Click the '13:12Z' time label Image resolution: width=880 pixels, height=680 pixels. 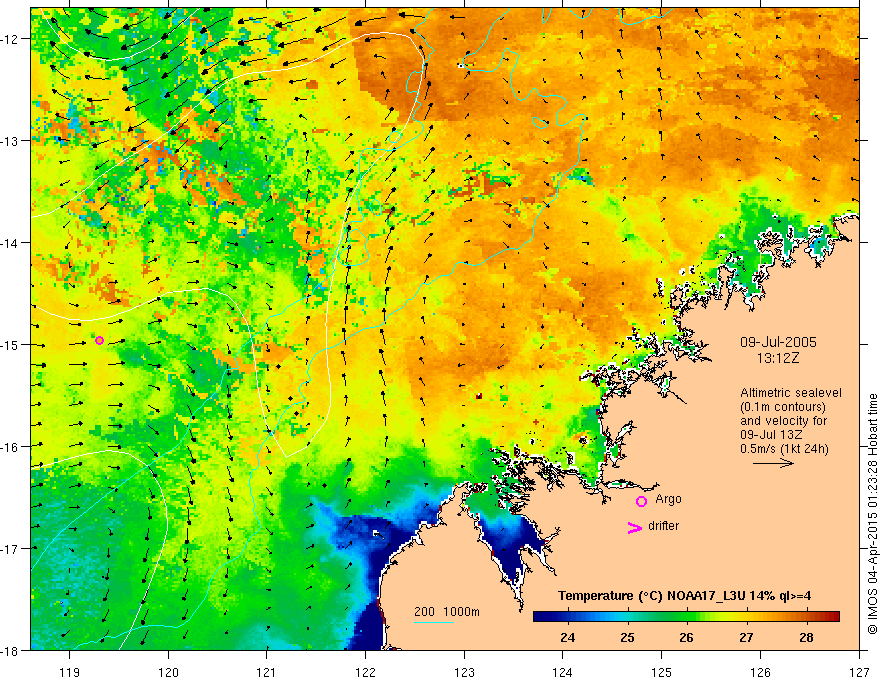777,358
